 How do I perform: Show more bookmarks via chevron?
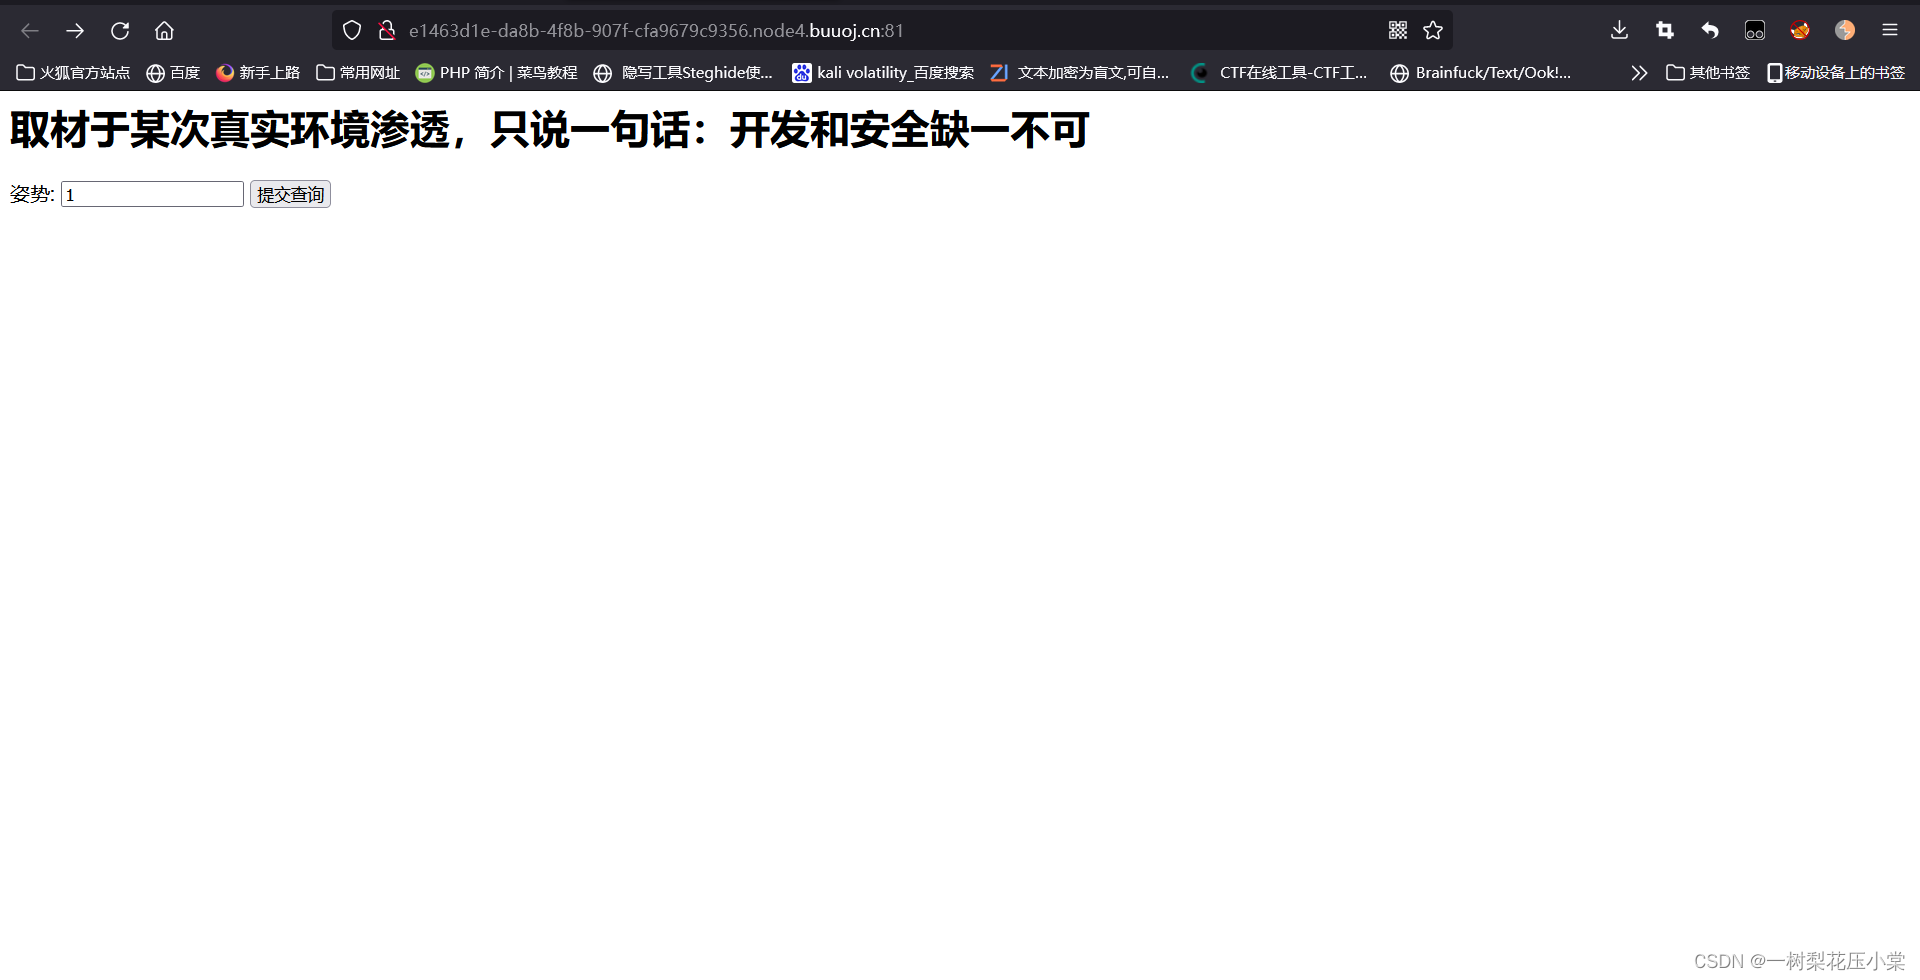pyautogui.click(x=1638, y=73)
